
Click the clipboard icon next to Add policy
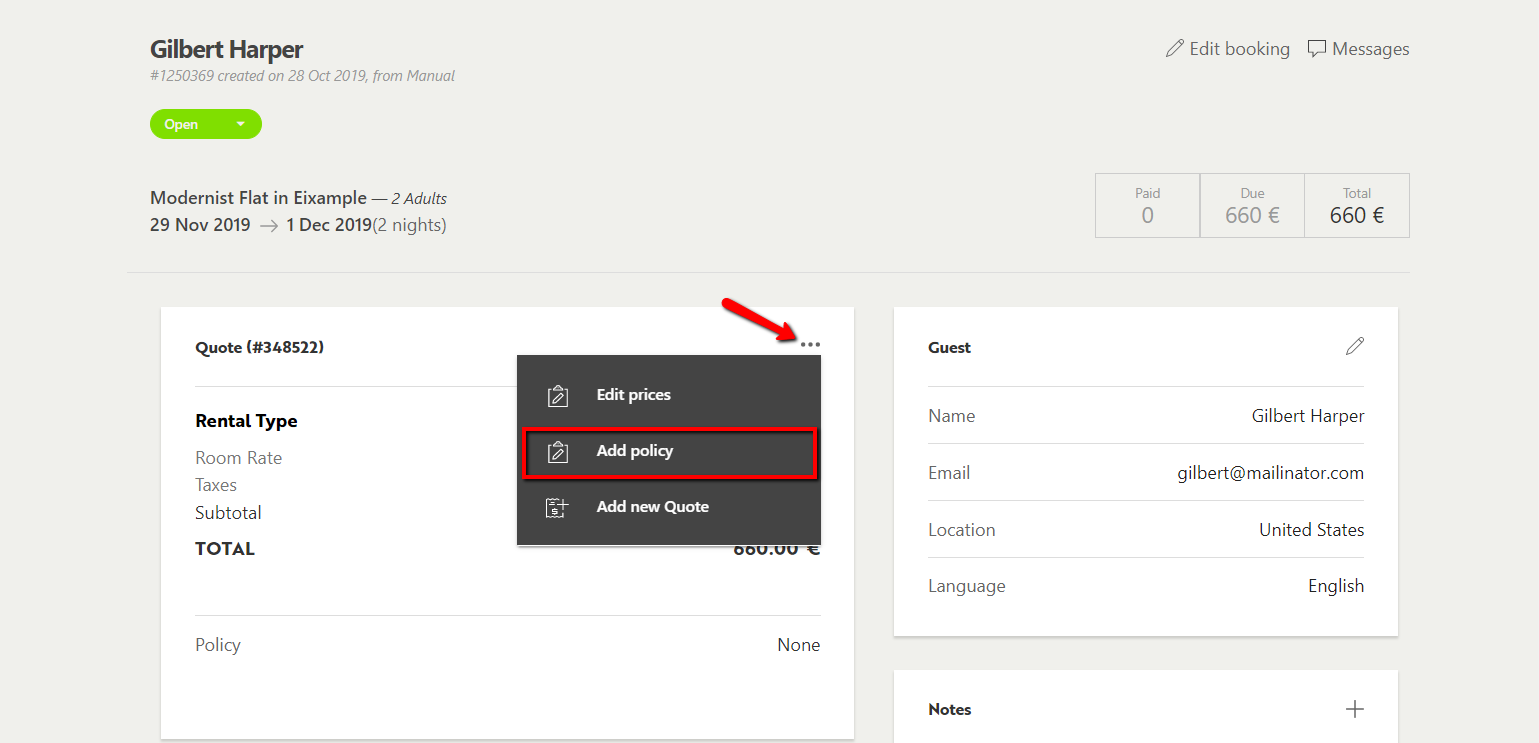558,451
